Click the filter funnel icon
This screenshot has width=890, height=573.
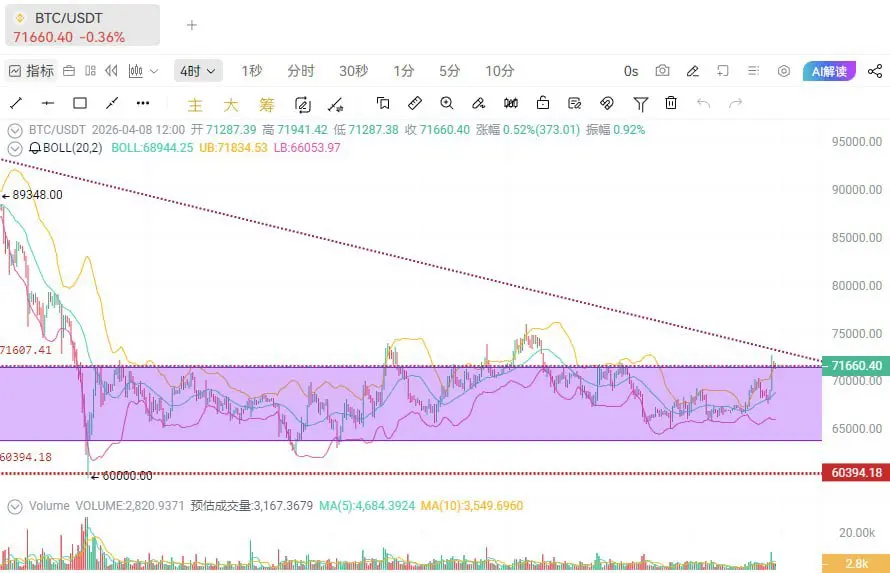(x=640, y=104)
